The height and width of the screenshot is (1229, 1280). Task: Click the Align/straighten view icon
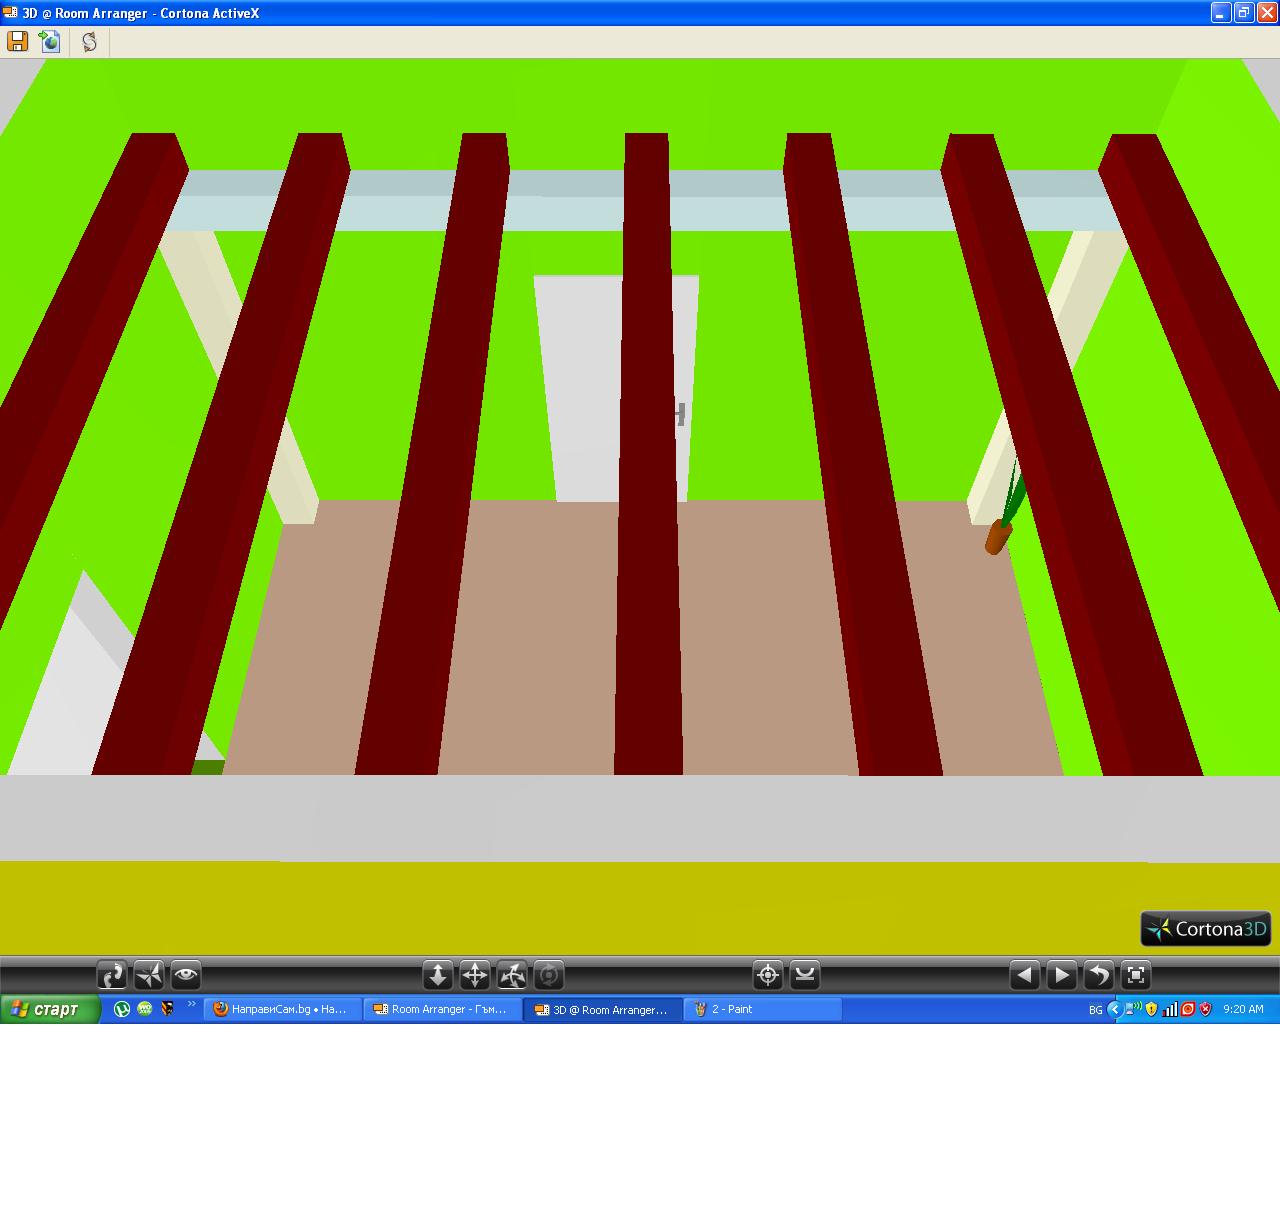click(x=805, y=974)
